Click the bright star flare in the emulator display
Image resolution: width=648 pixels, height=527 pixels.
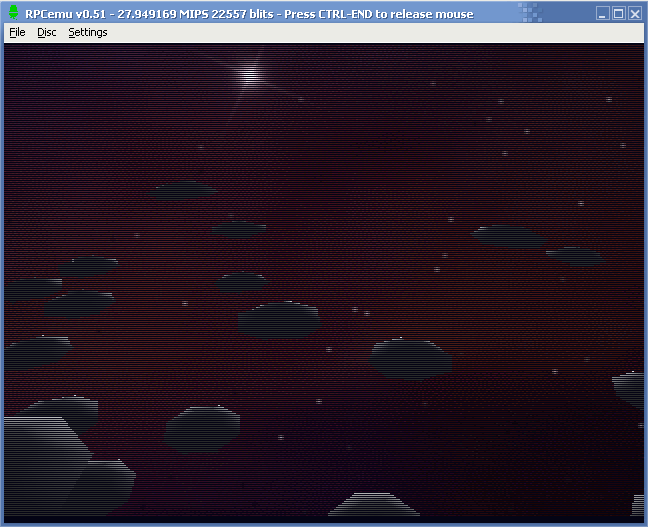pos(250,75)
